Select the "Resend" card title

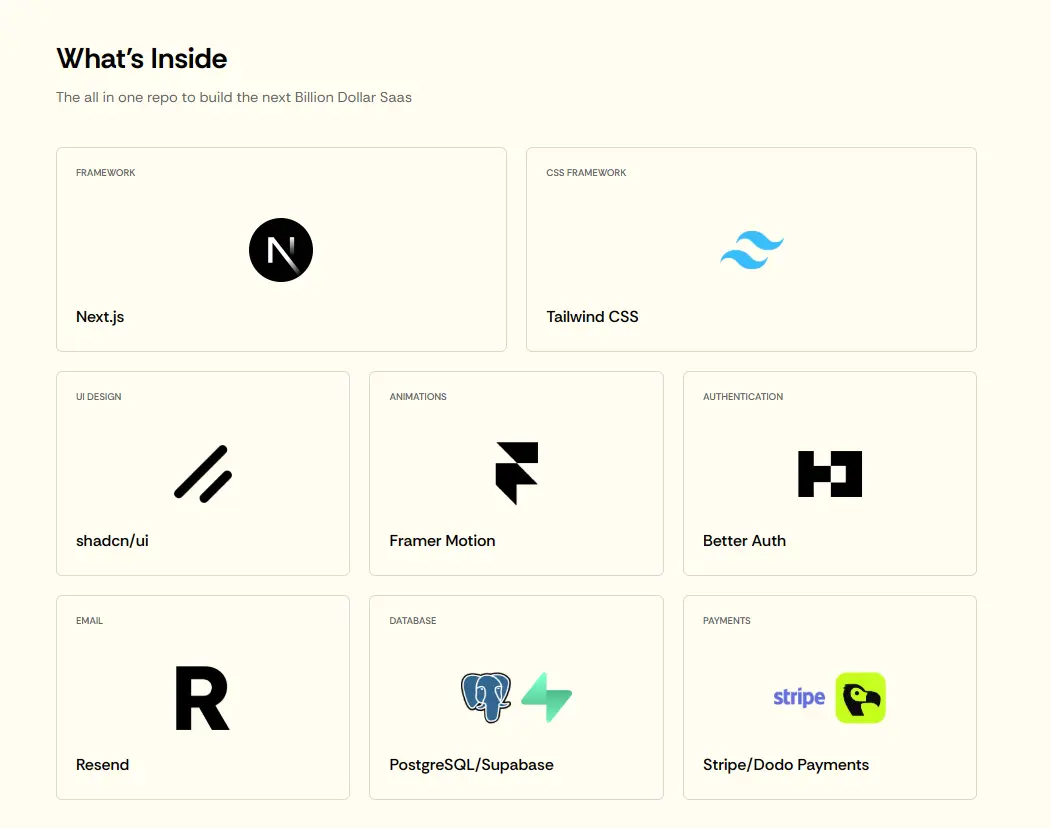pos(103,764)
